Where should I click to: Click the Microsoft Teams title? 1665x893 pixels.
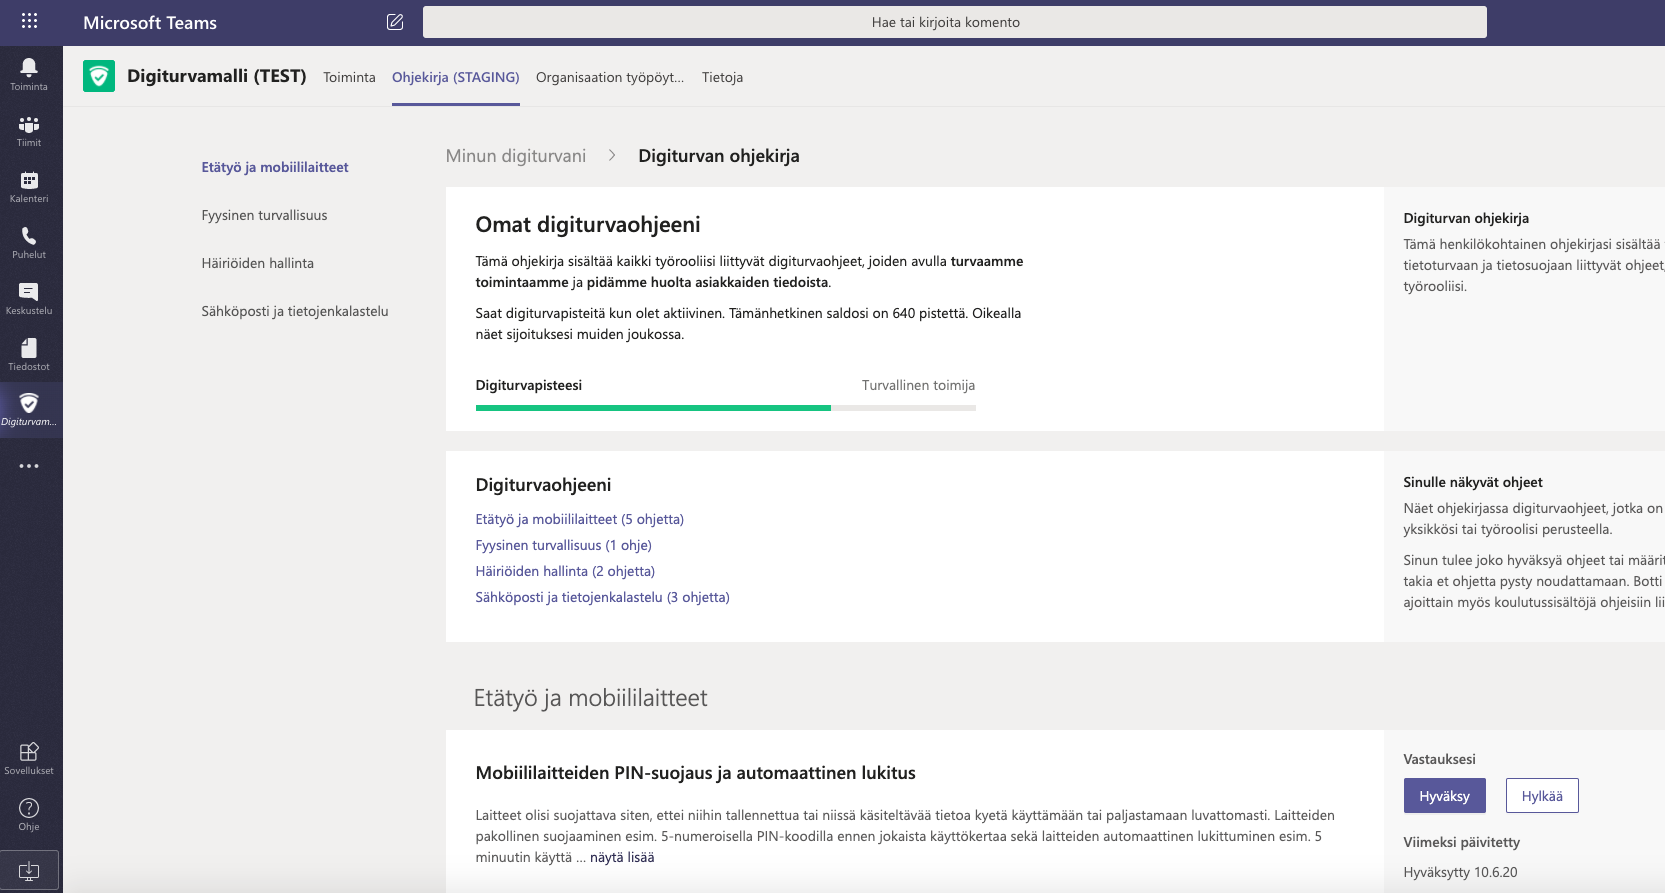pos(150,22)
